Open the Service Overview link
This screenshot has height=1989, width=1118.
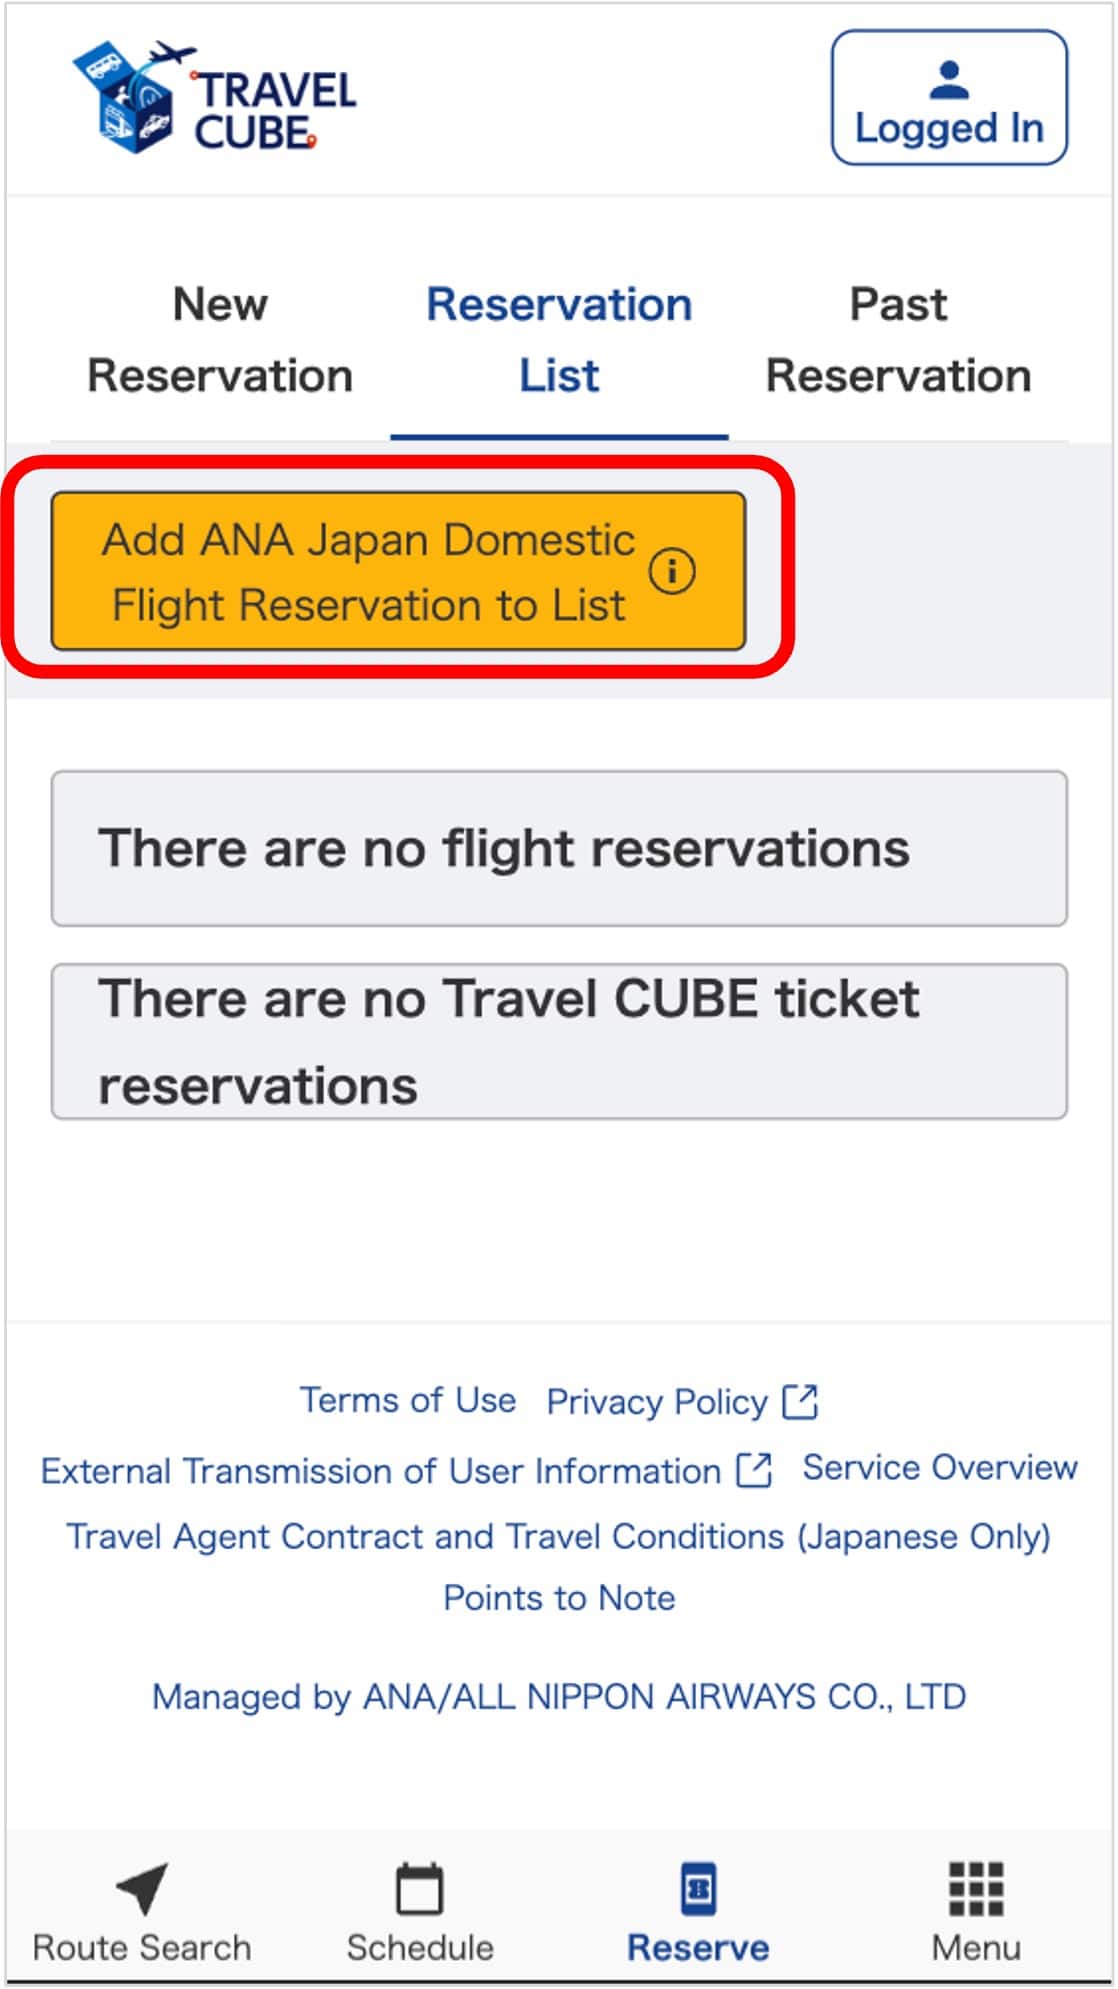tap(940, 1468)
